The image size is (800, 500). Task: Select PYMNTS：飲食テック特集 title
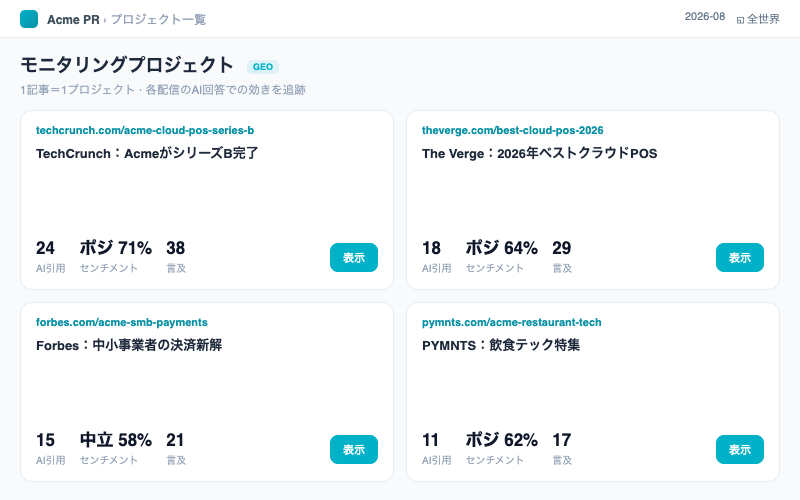501,345
